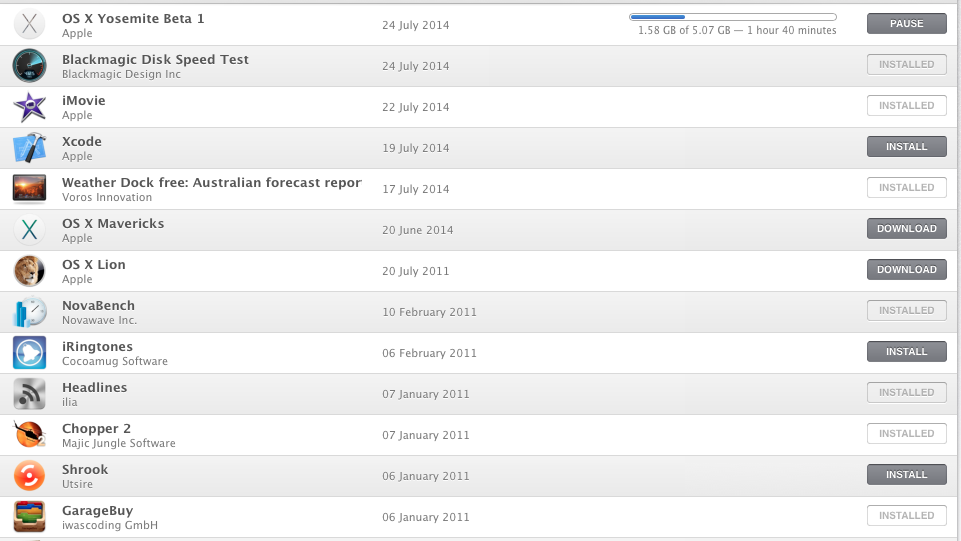This screenshot has height=541, width=961.
Task: Click the Headlines RSS icon
Action: pyautogui.click(x=29, y=393)
